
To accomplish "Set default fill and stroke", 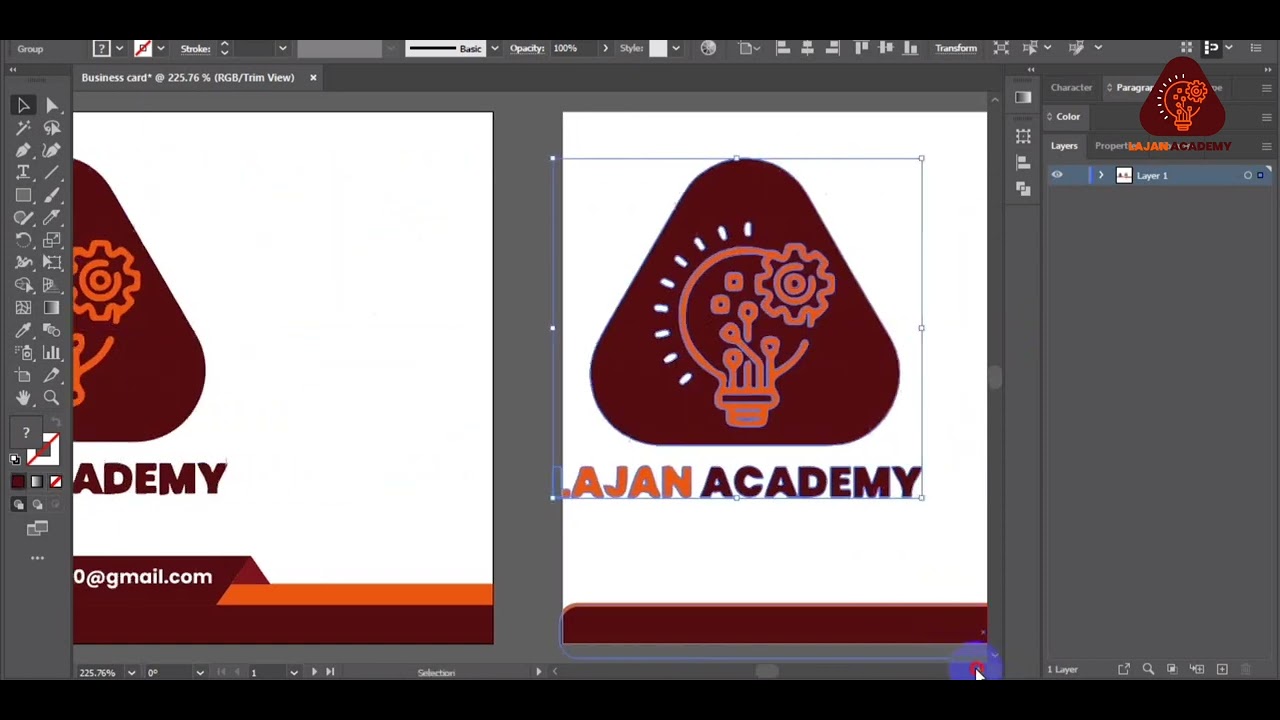I will (x=15, y=460).
